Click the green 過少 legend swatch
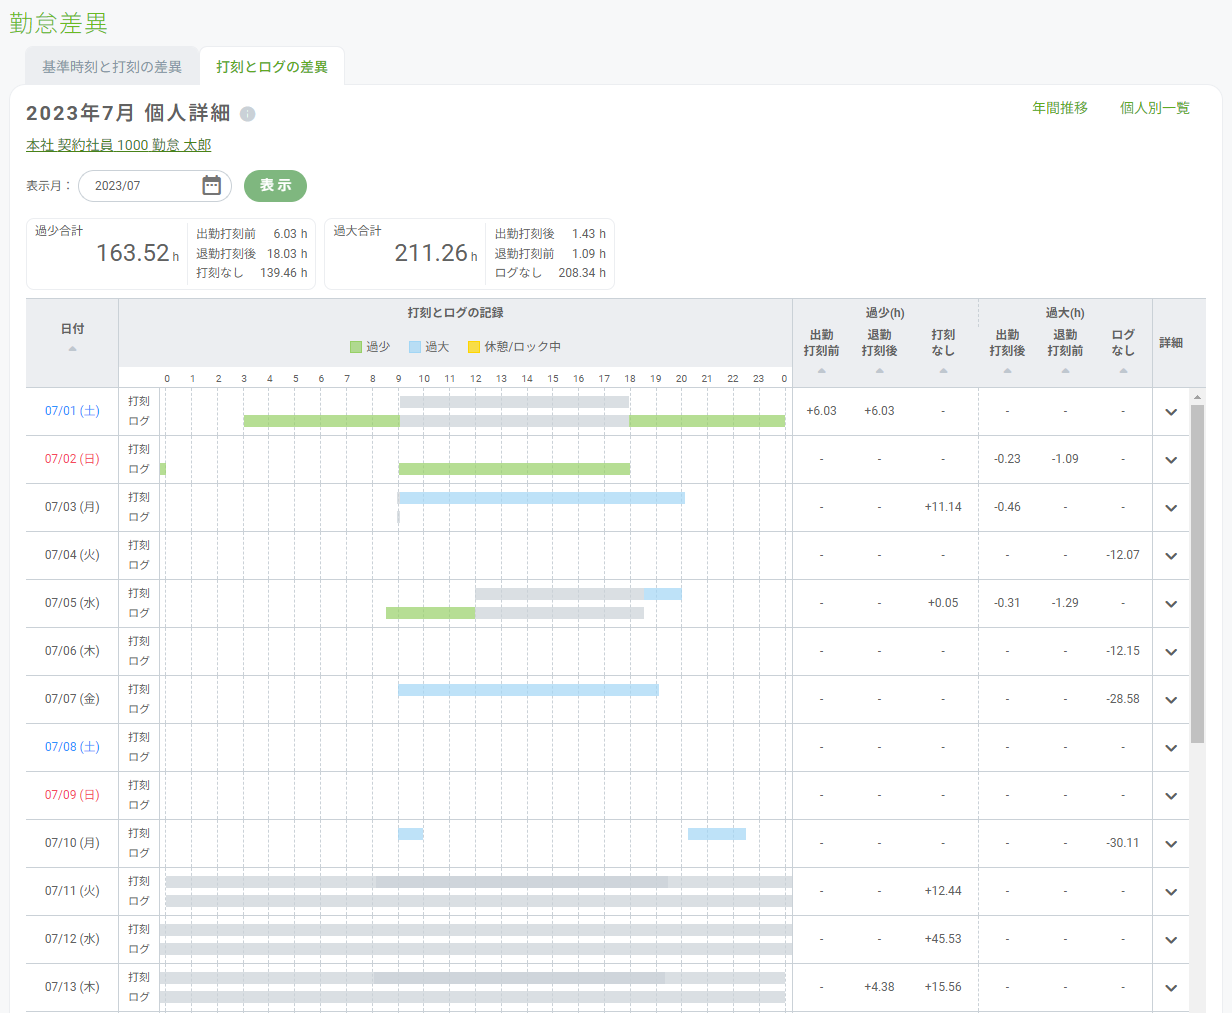Image resolution: width=1232 pixels, height=1013 pixels. 356,347
